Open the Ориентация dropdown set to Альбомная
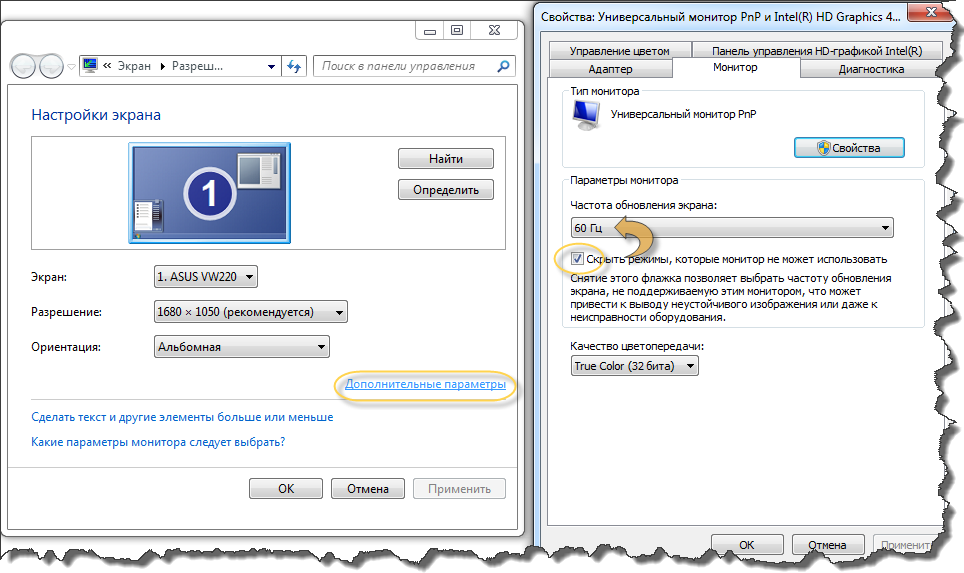The width and height of the screenshot is (964, 573). click(242, 347)
